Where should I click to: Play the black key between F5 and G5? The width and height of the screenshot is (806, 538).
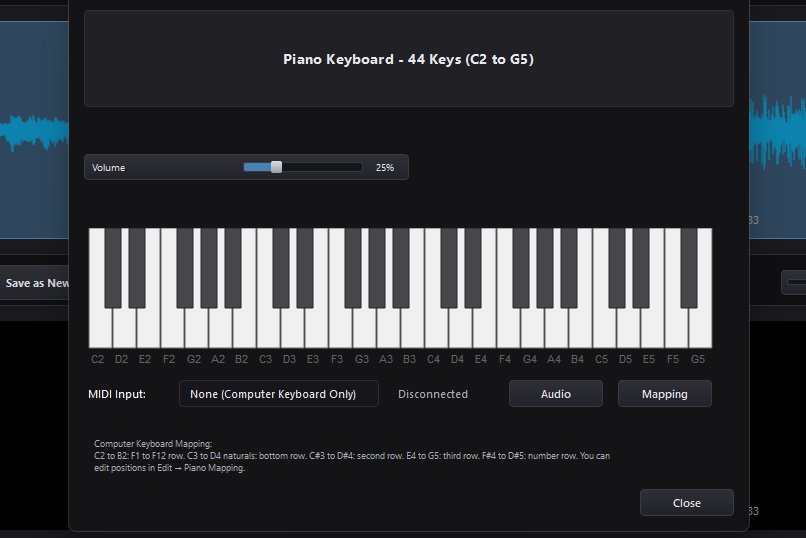coord(689,268)
